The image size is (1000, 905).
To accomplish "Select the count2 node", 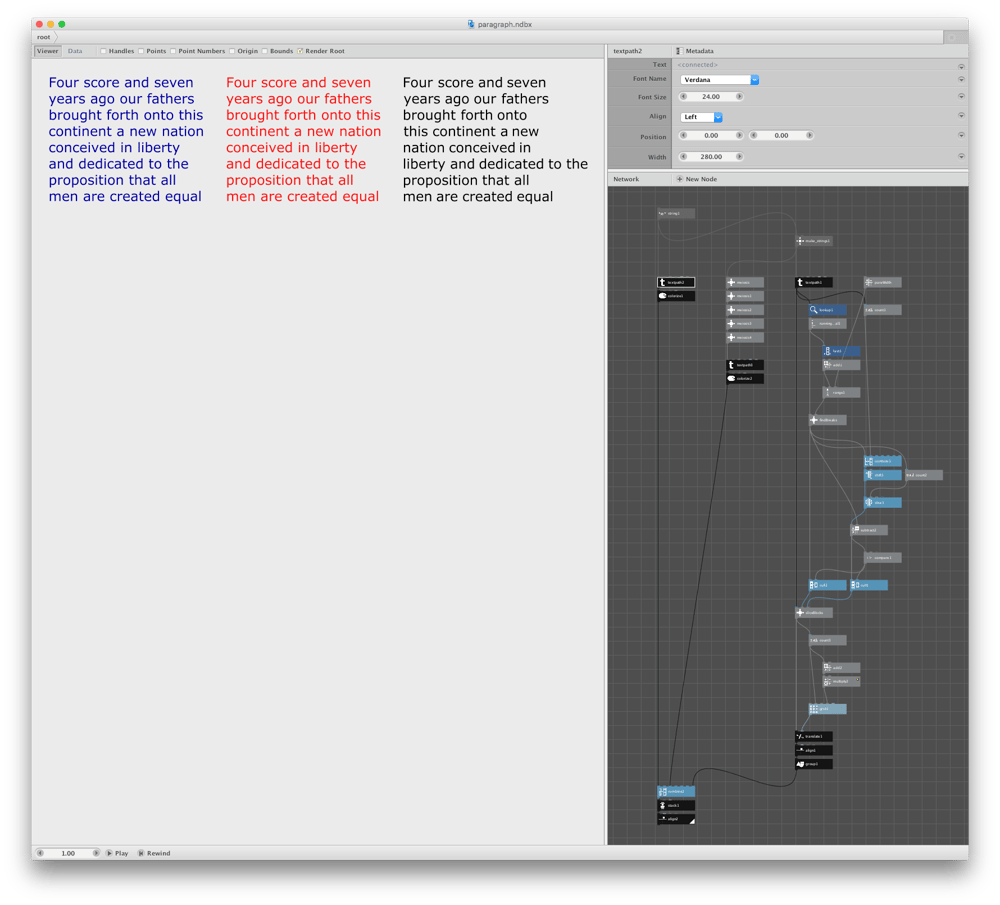I will click(924, 475).
